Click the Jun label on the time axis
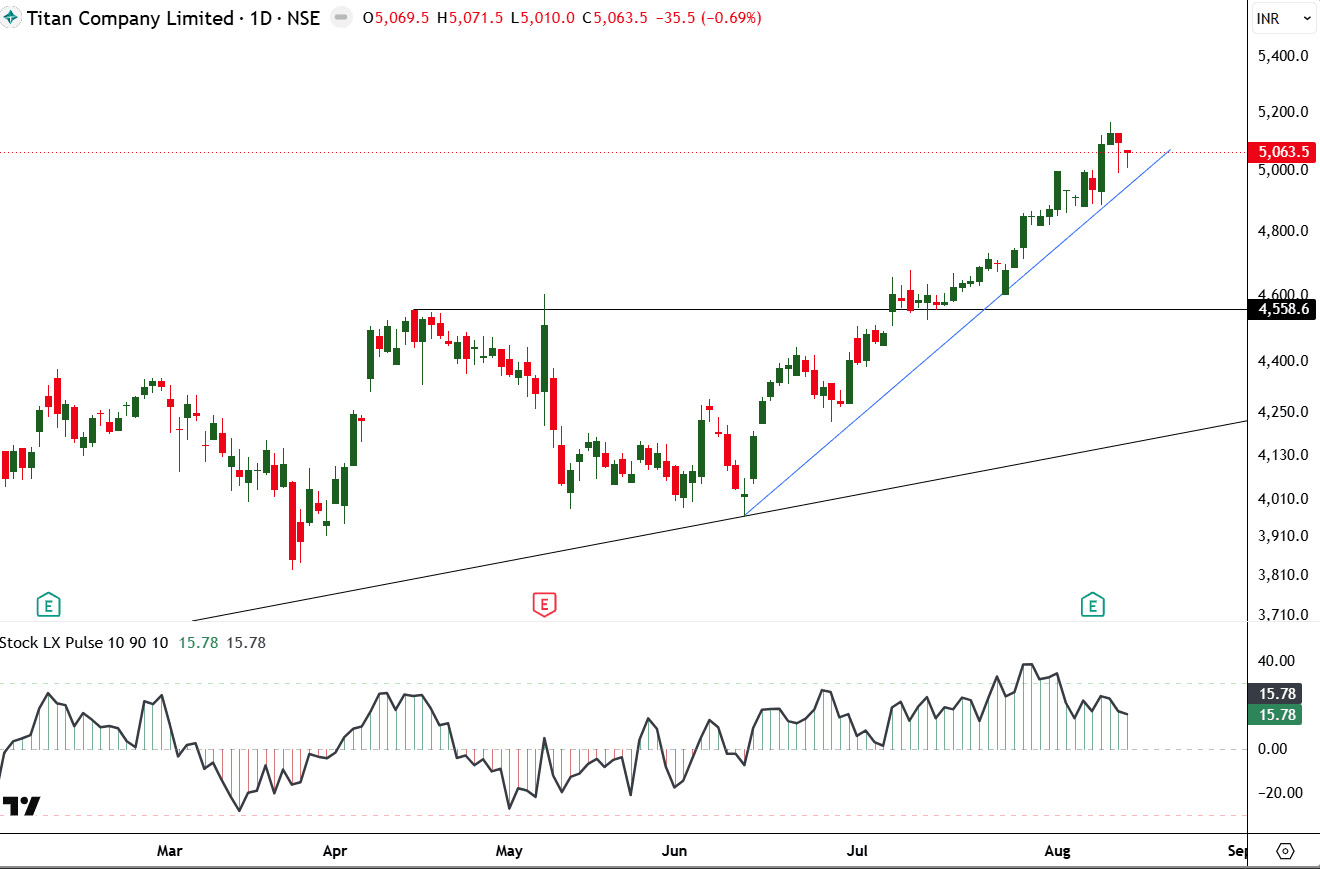The width and height of the screenshot is (1320, 869). point(675,851)
